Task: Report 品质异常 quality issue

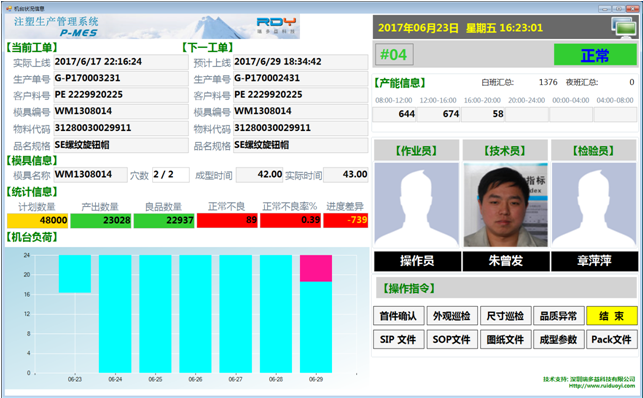Action: click(x=559, y=316)
